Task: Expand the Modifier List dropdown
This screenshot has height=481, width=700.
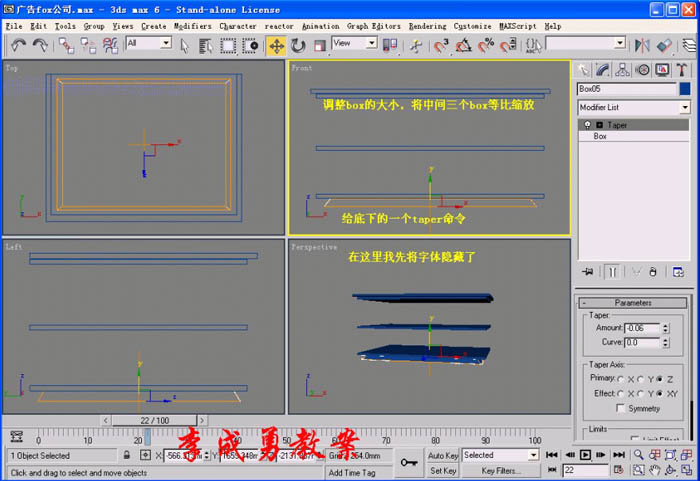Action: click(x=685, y=107)
